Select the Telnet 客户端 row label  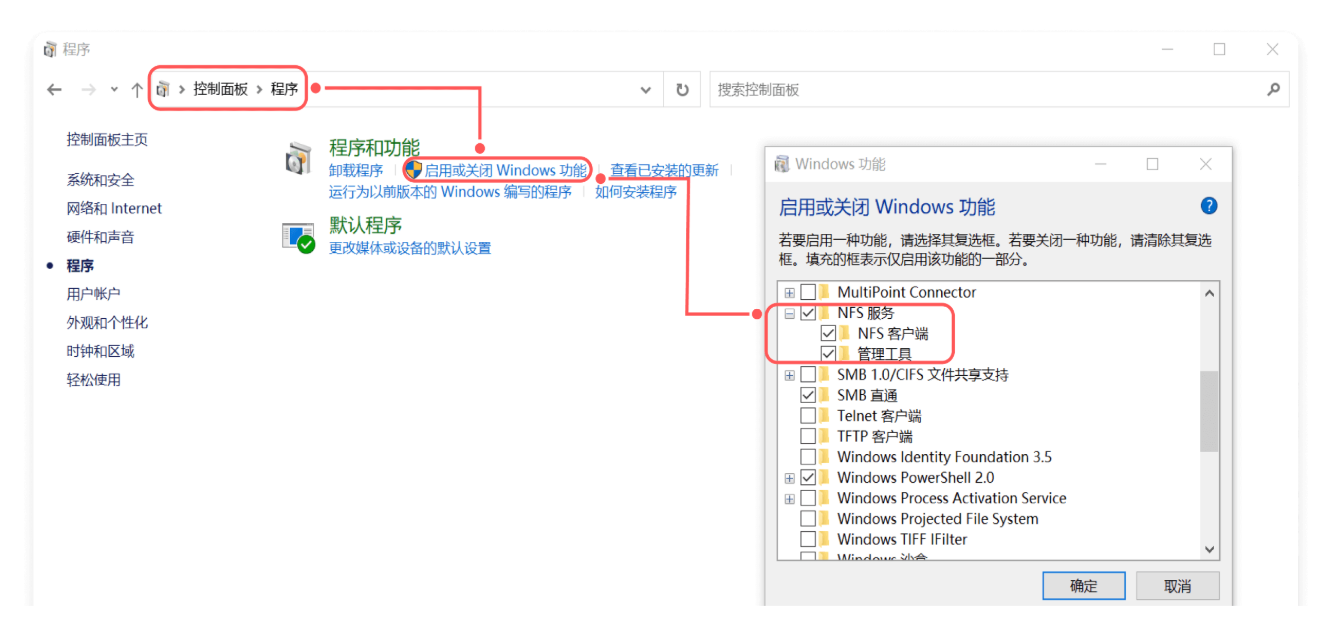tap(879, 416)
